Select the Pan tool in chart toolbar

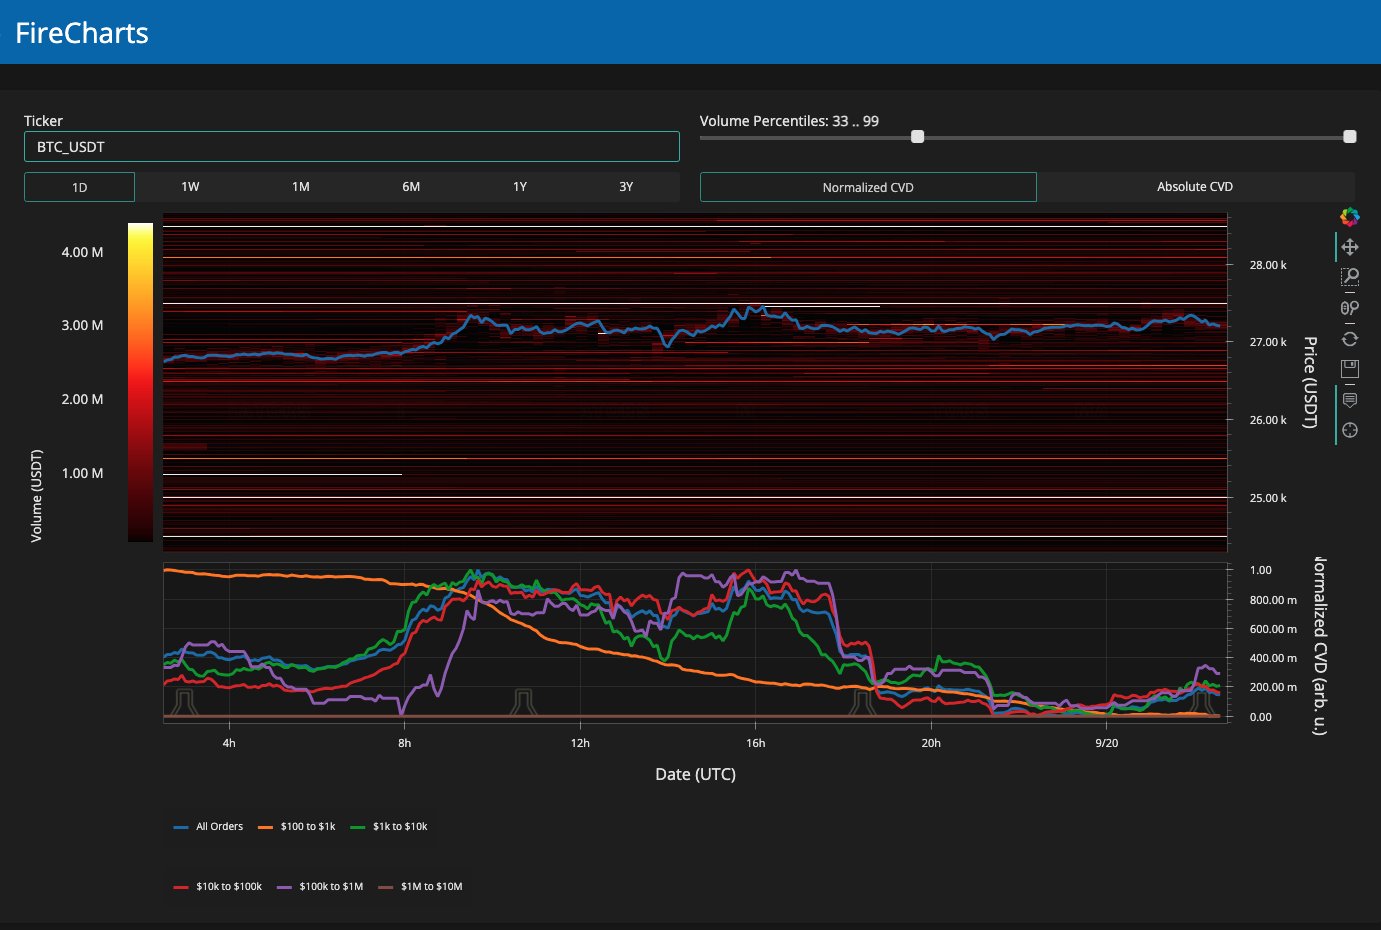(x=1349, y=247)
